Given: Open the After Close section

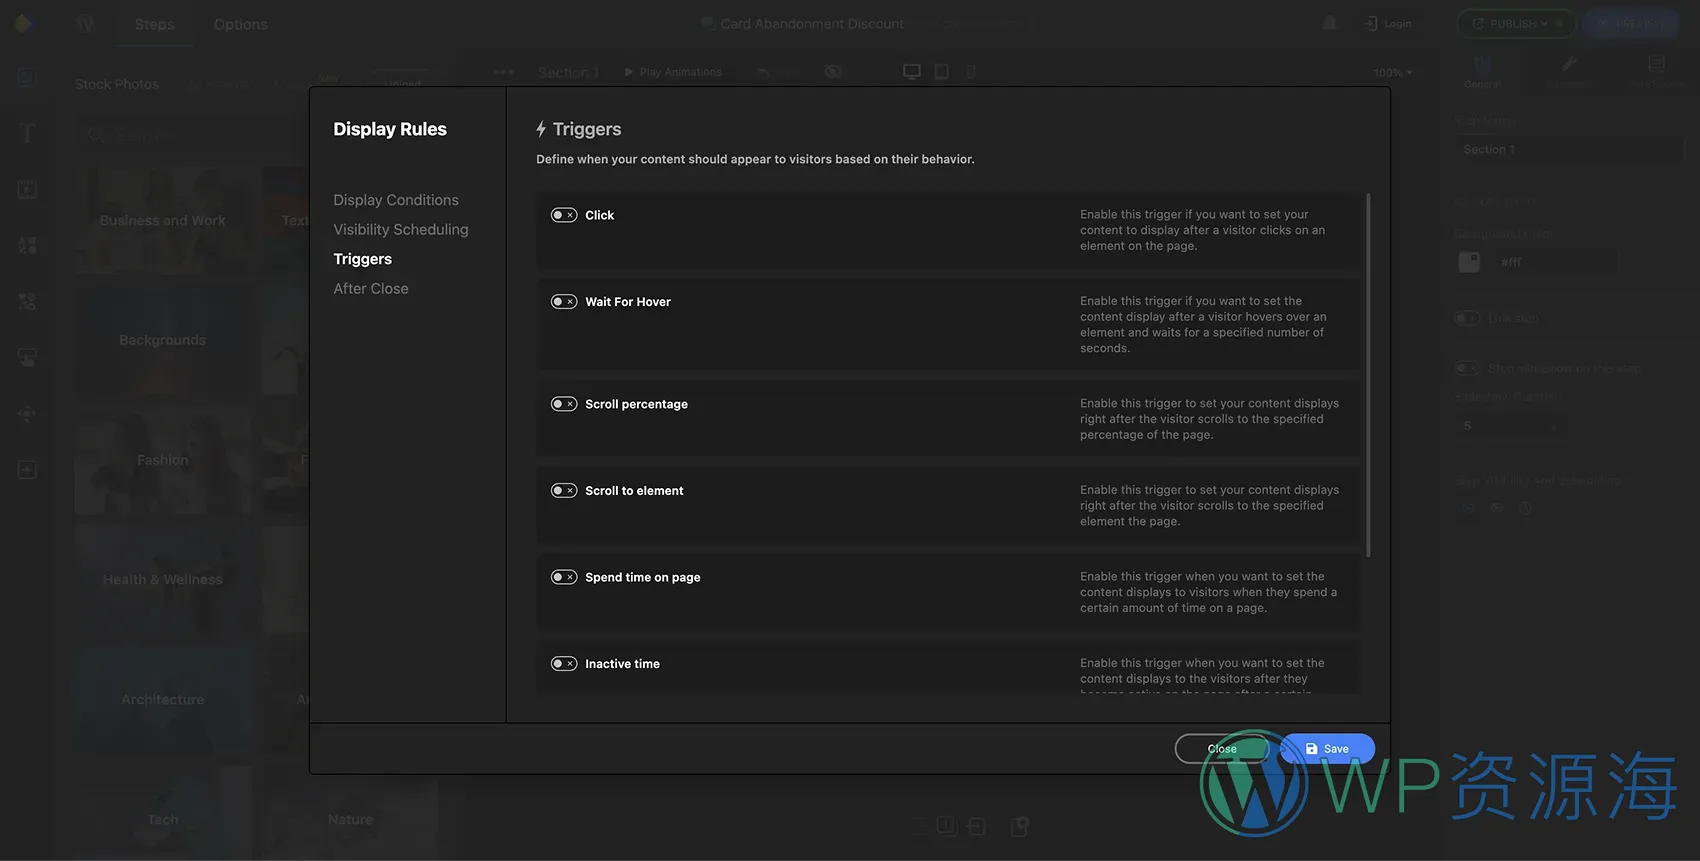Looking at the screenshot, I should 371,288.
